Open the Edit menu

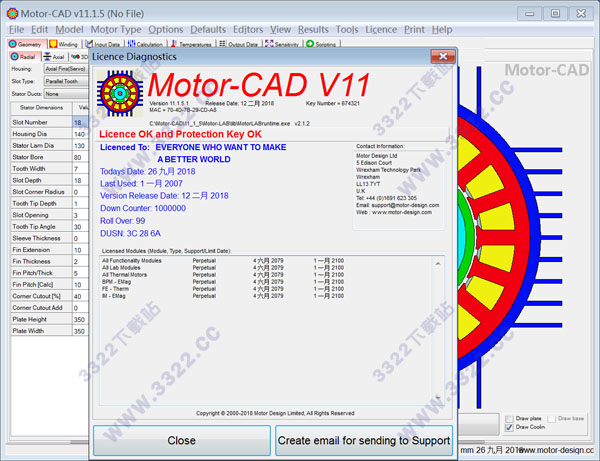pyautogui.click(x=39, y=29)
